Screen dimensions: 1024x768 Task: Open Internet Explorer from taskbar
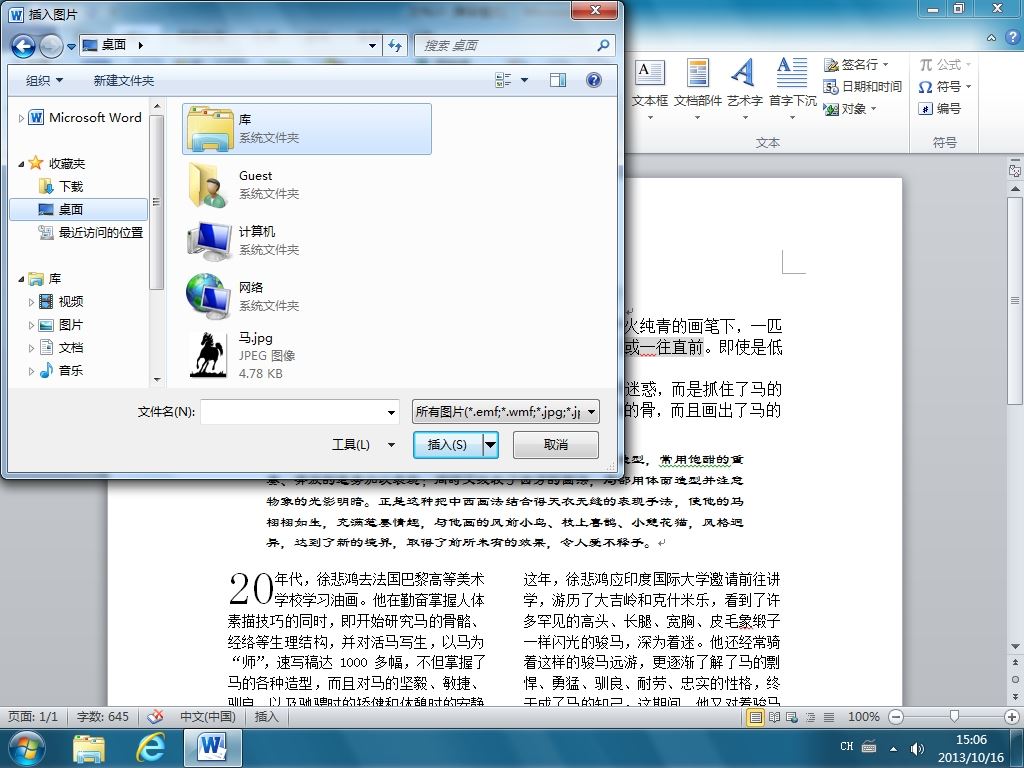(x=150, y=748)
